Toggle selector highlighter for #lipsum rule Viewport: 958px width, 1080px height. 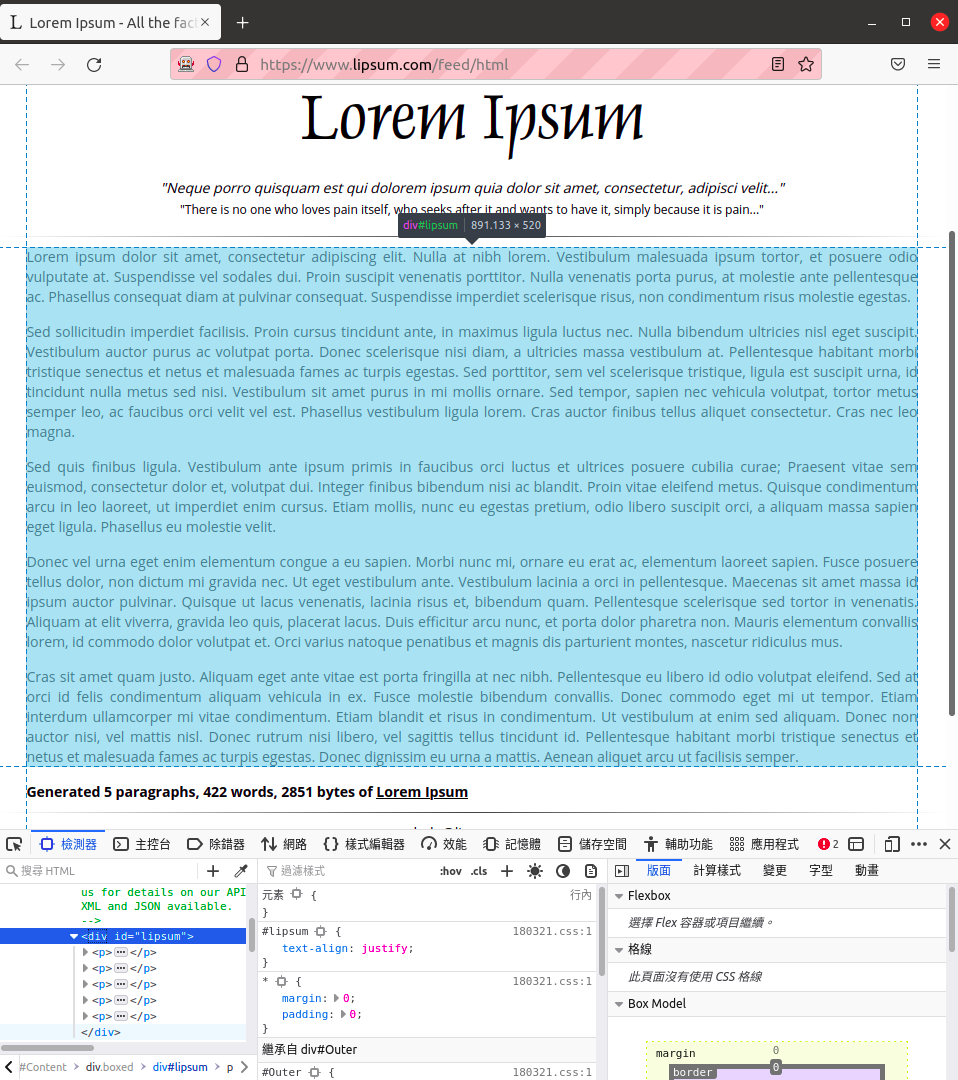click(x=320, y=931)
